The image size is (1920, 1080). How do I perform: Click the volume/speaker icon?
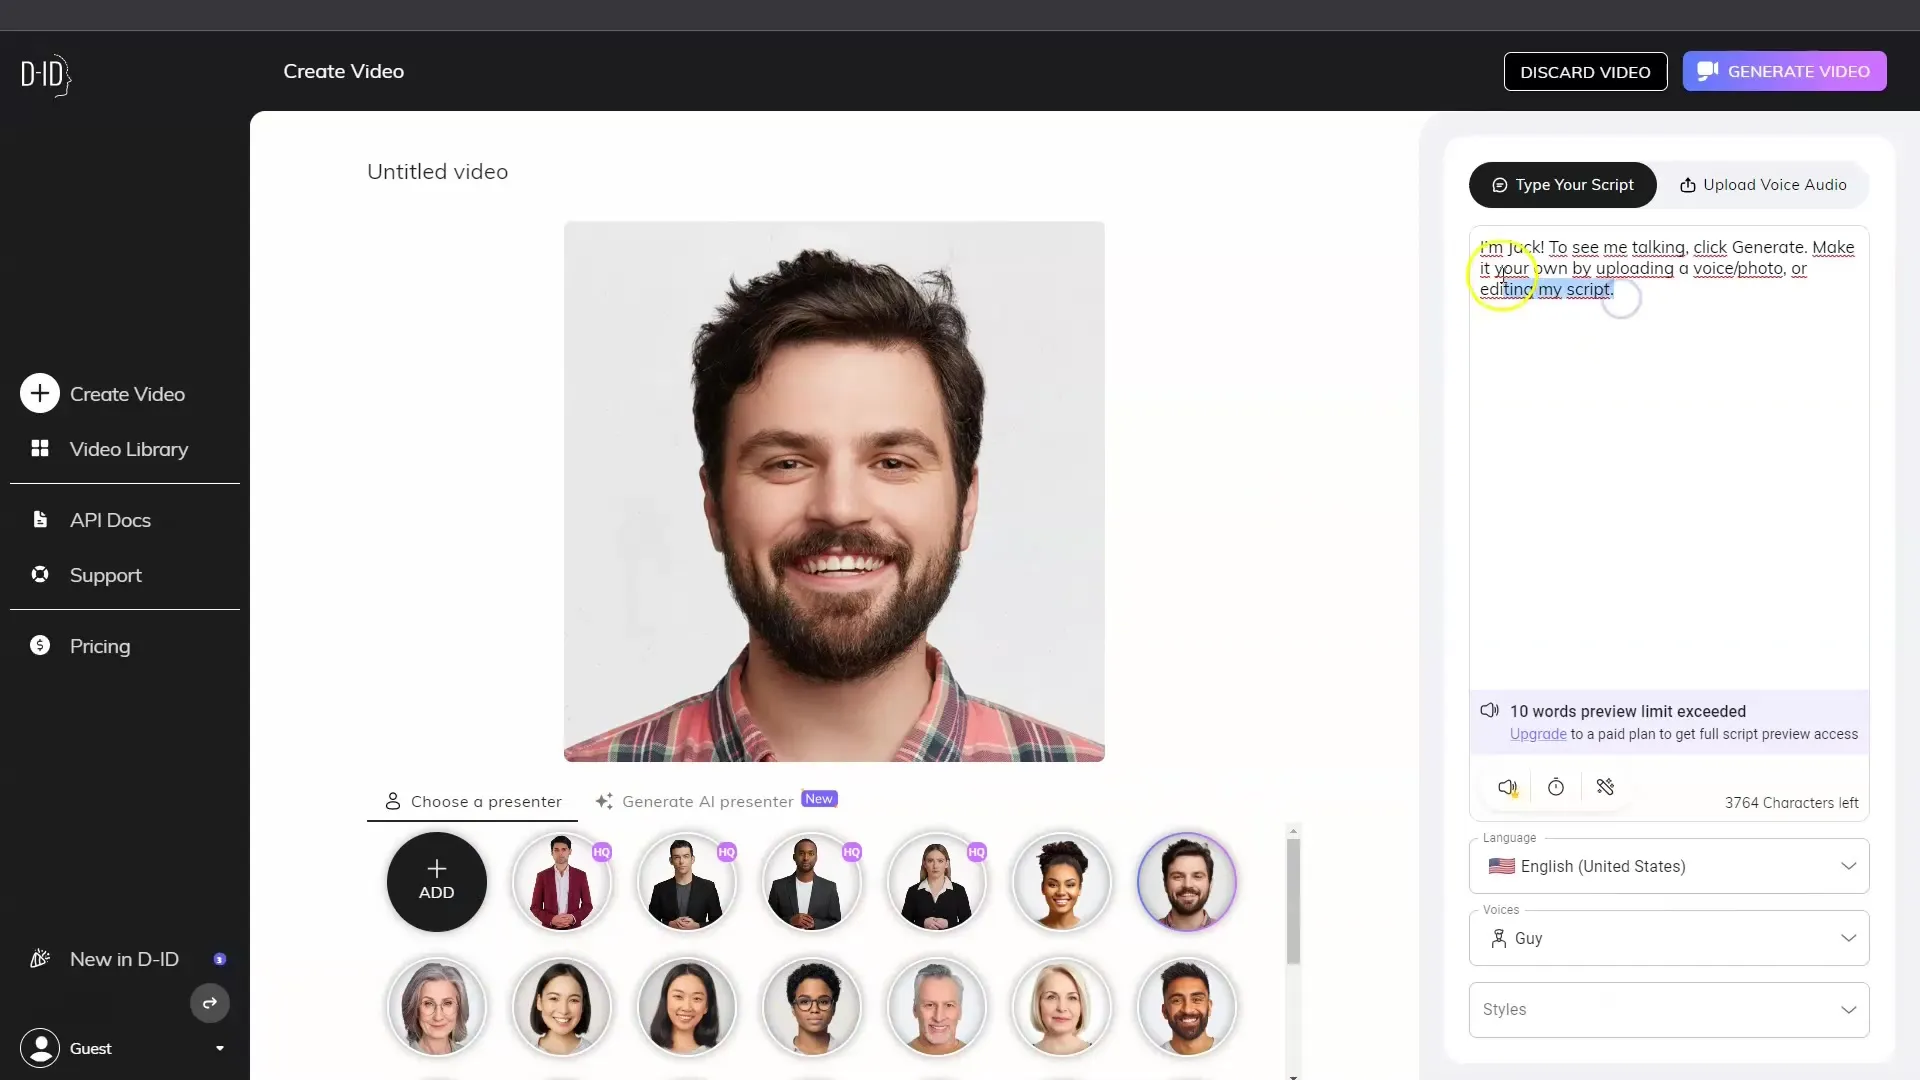pos(1507,787)
